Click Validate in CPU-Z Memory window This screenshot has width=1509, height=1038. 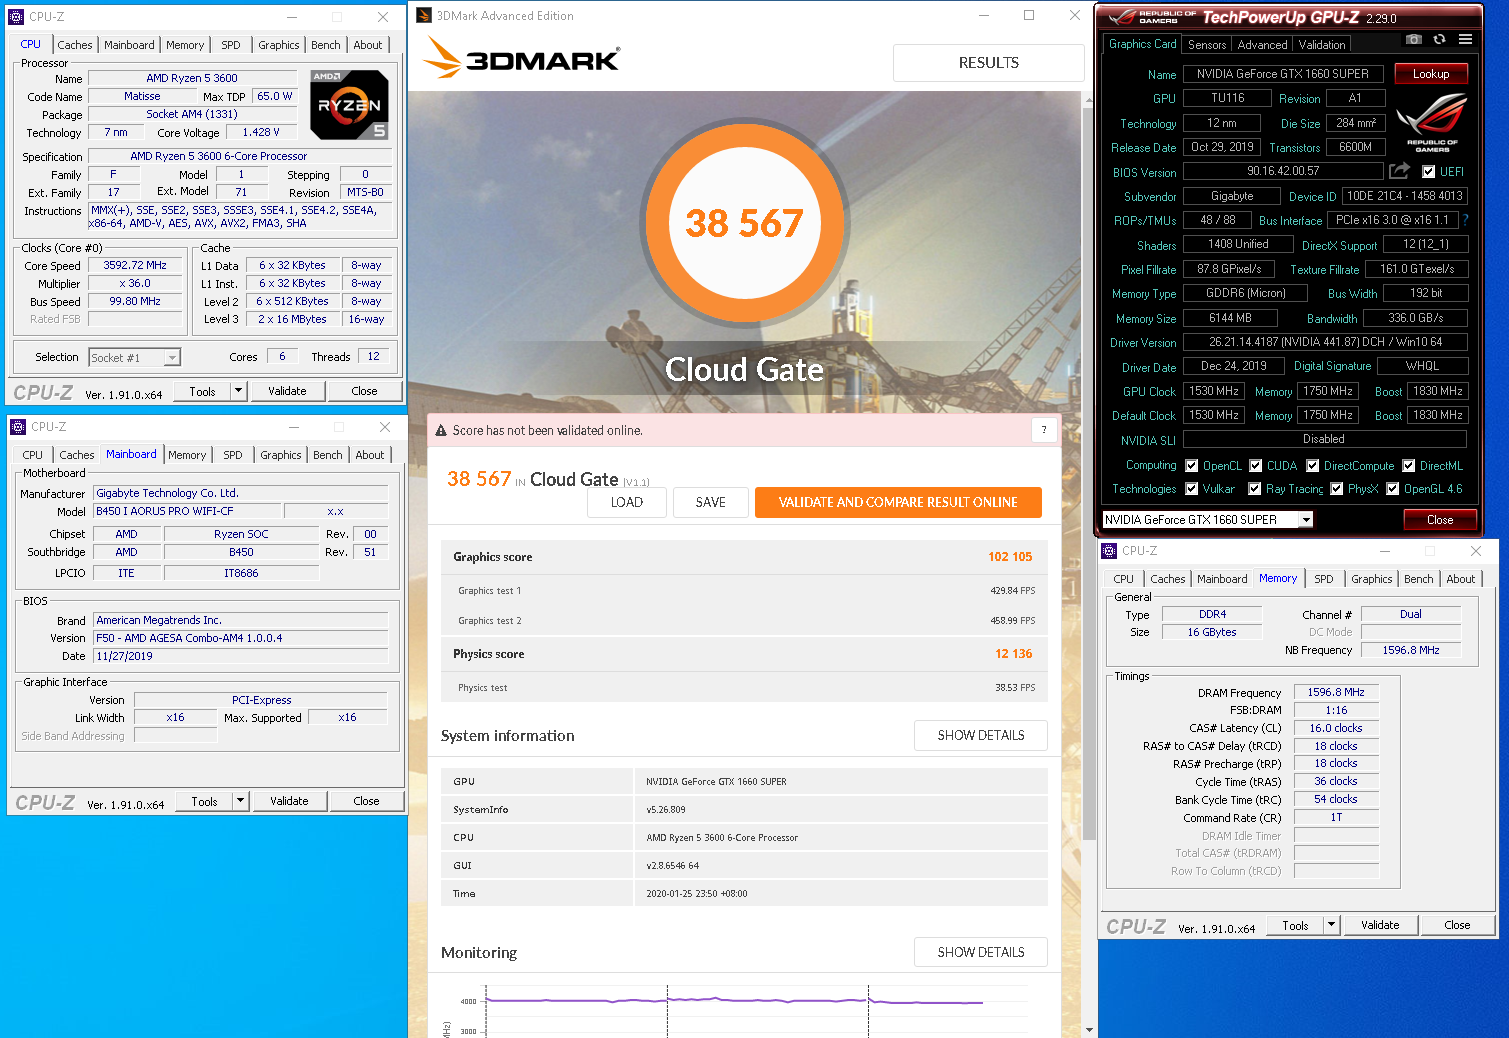pos(1380,925)
